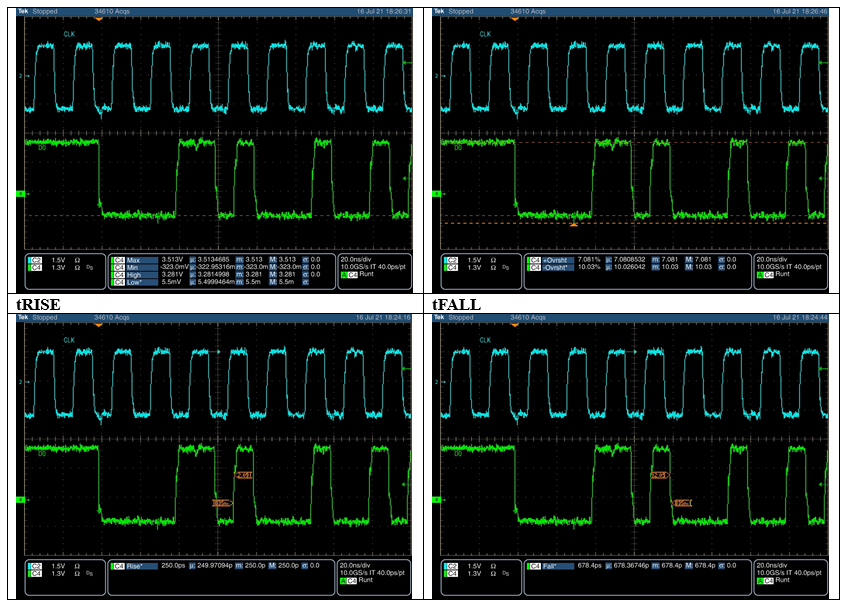The height and width of the screenshot is (604, 847).
Task: Click the CLK waveform label in the tRISE capture
Action: (69, 340)
